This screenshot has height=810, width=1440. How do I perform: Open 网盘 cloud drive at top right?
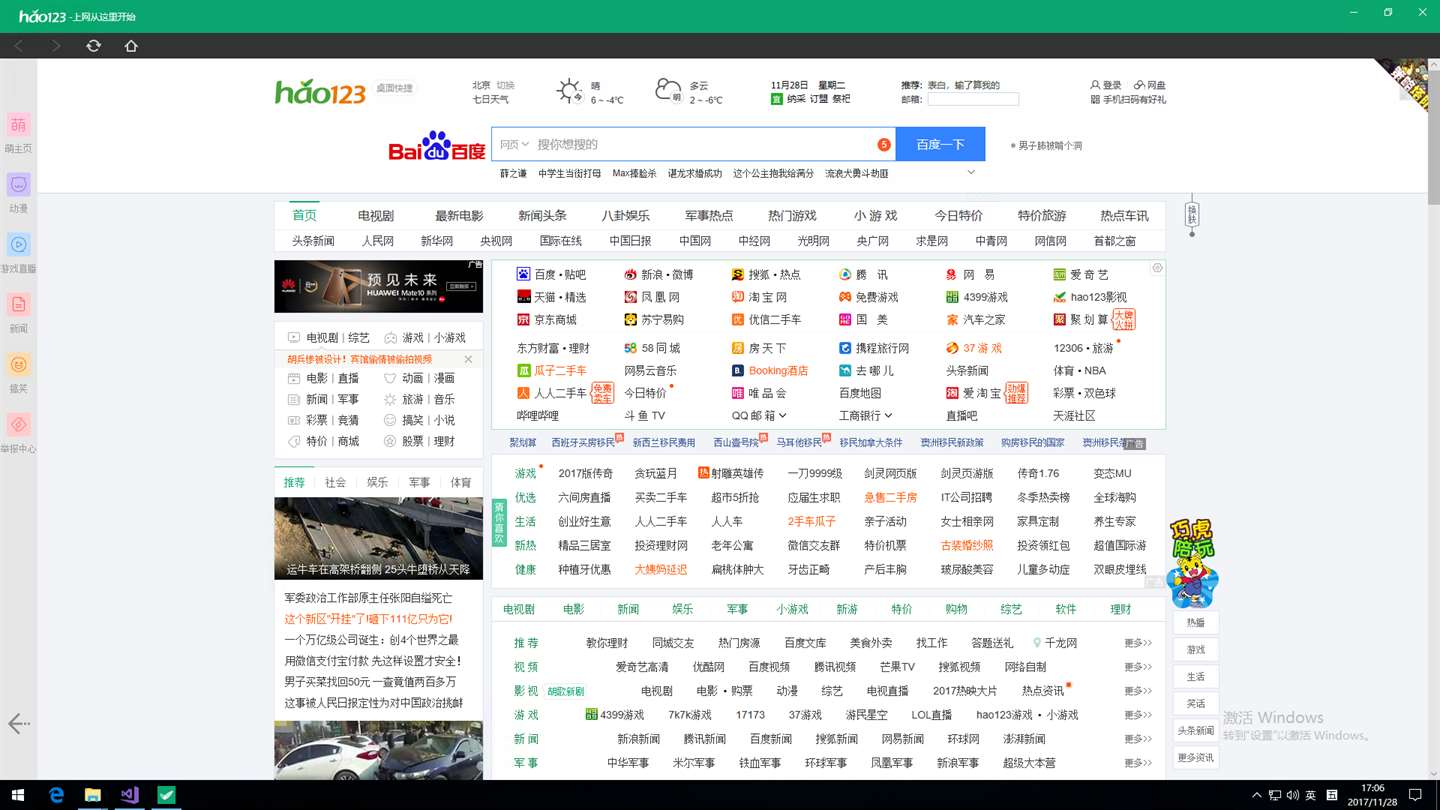[x=1150, y=85]
